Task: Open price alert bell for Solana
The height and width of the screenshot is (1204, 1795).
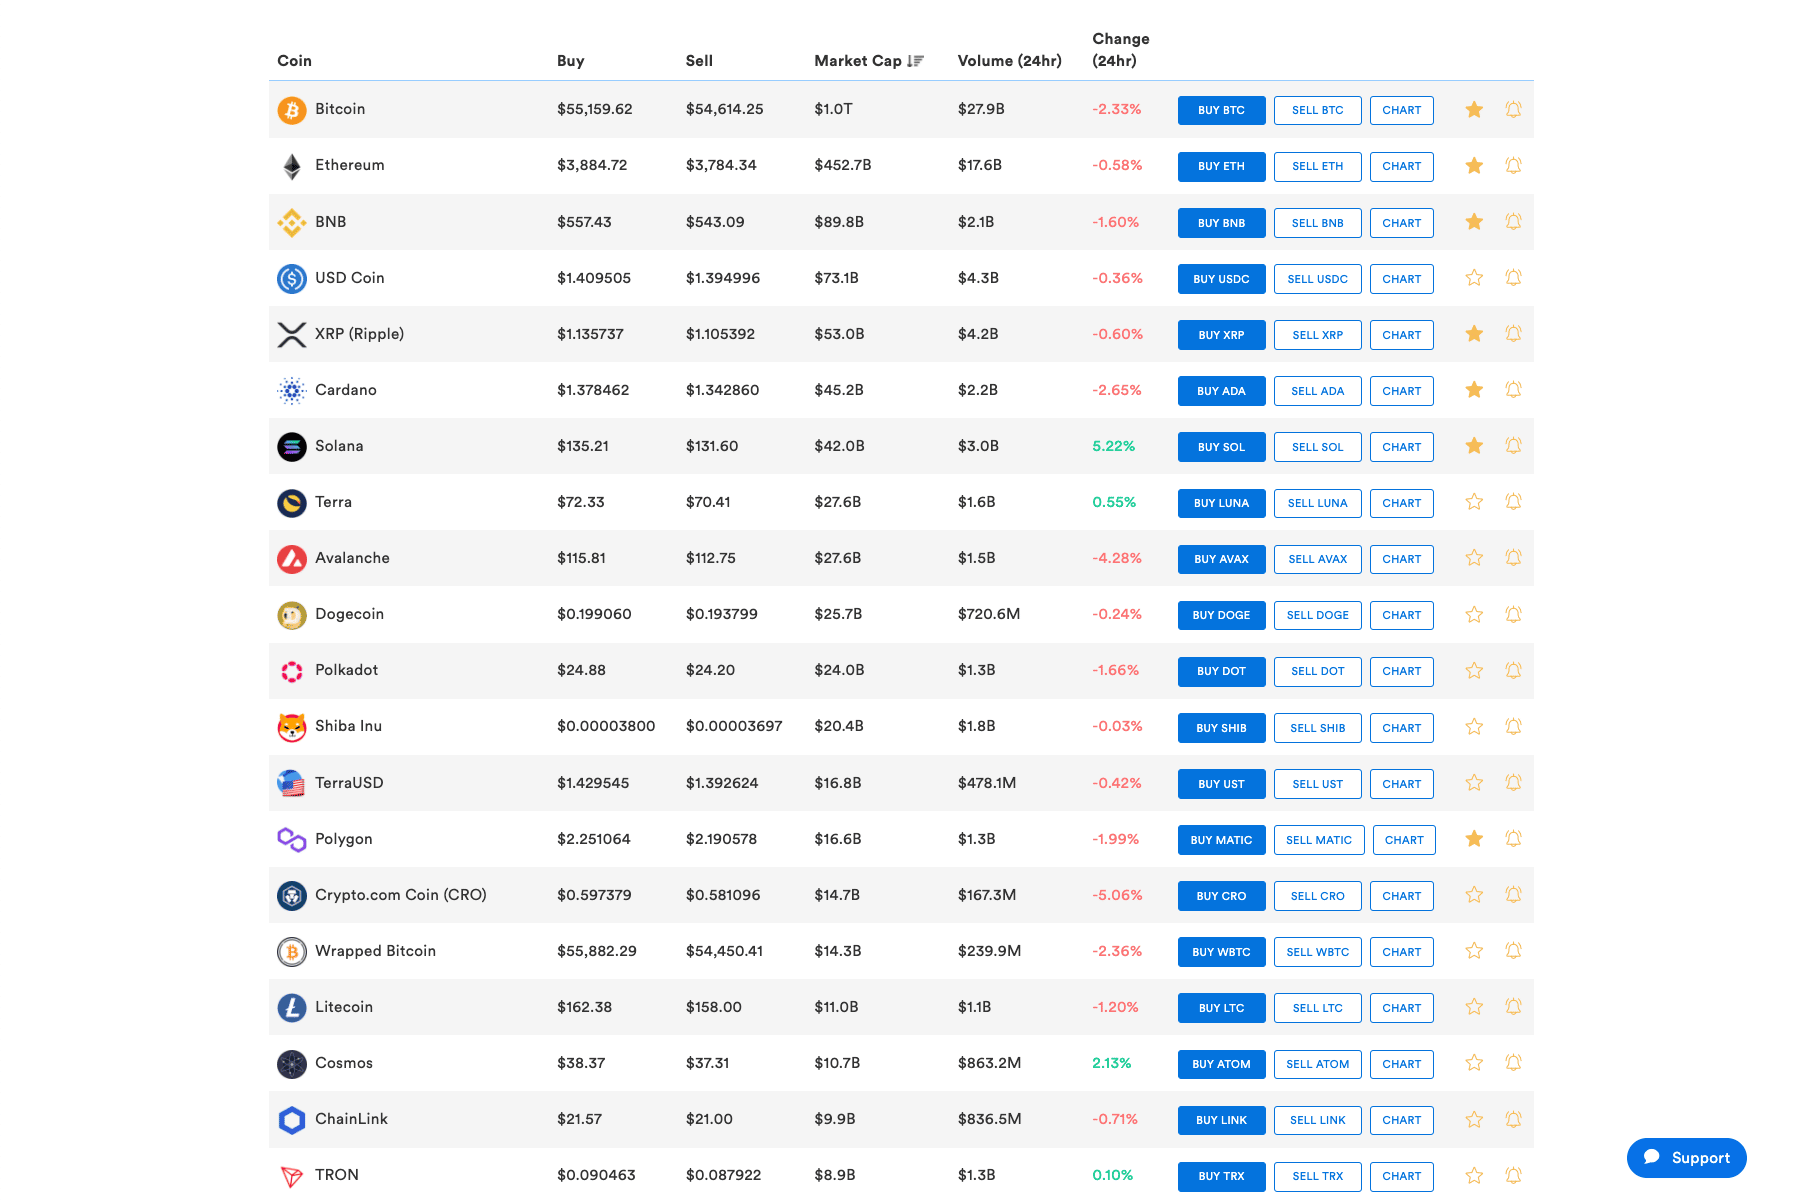Action: (x=1513, y=446)
